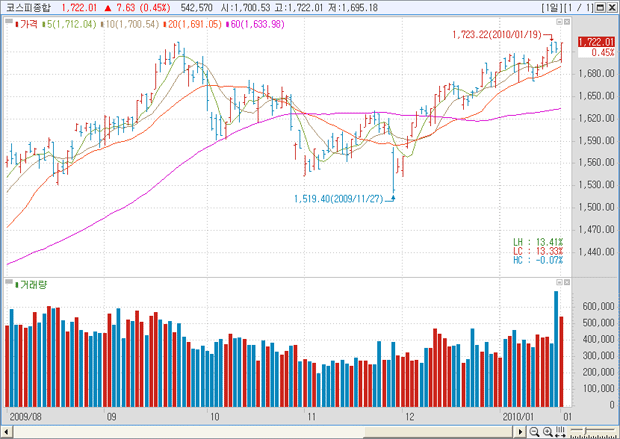Click the volume pane grip handle icon
The height and width of the screenshot is (439, 620).
[9, 281]
